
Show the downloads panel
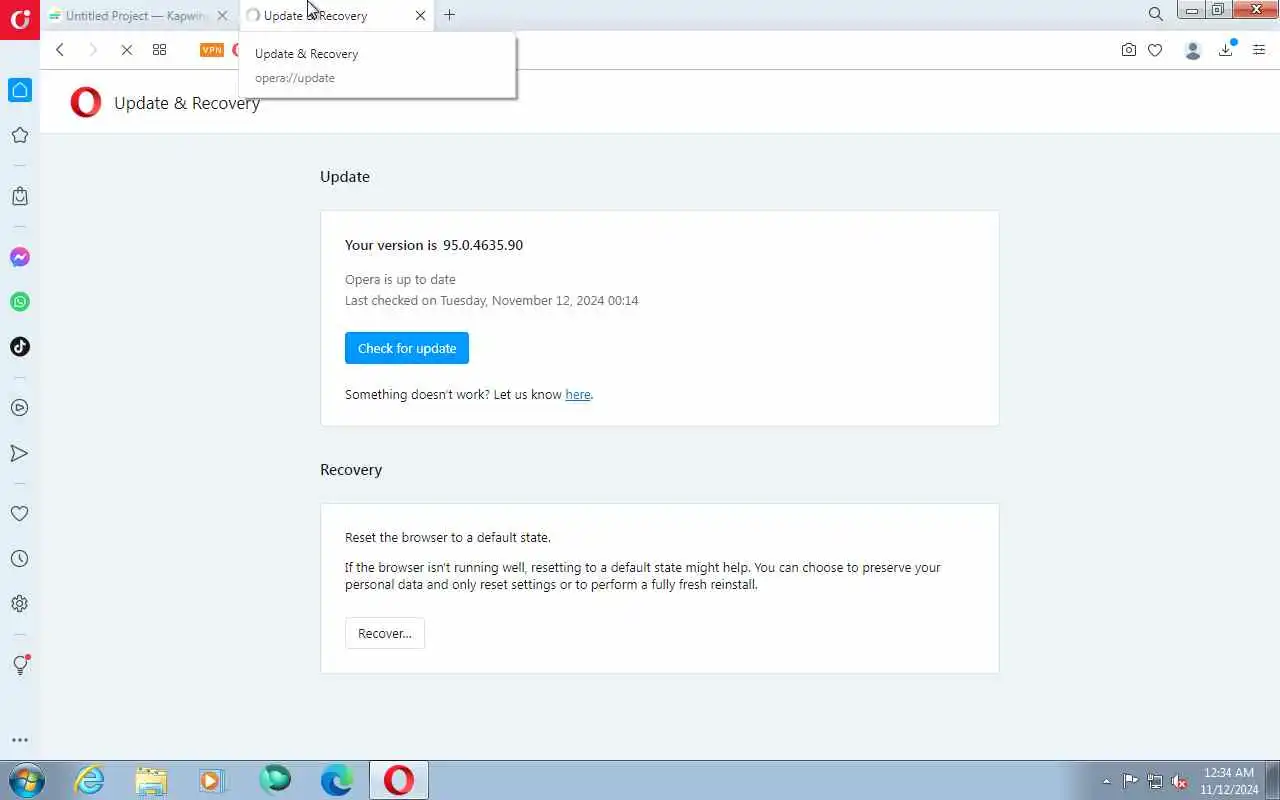[1226, 50]
